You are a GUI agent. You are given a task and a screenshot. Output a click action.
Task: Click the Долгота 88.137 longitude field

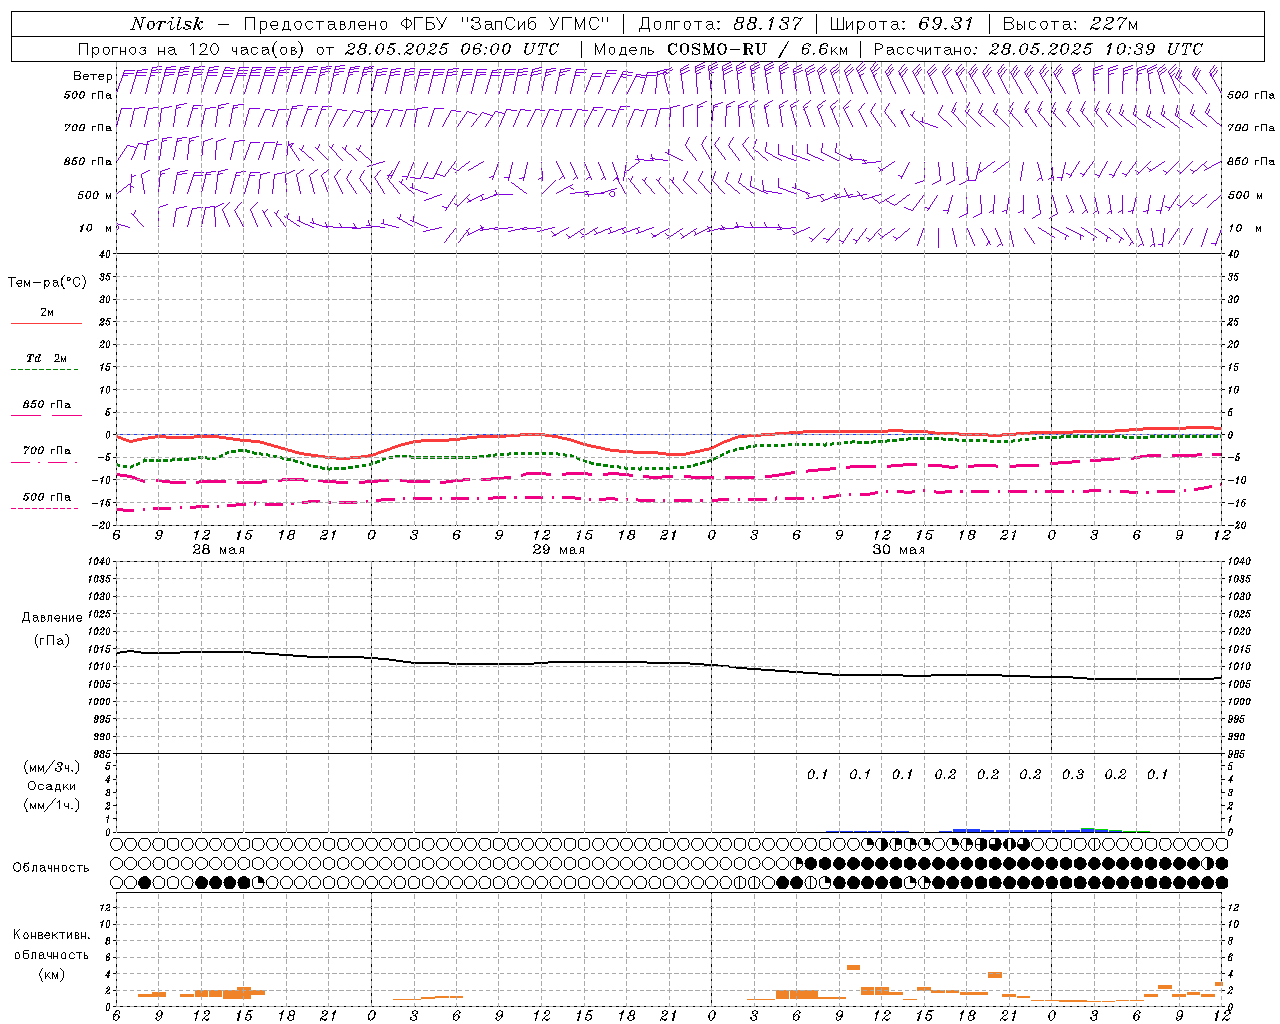pyautogui.click(x=719, y=24)
